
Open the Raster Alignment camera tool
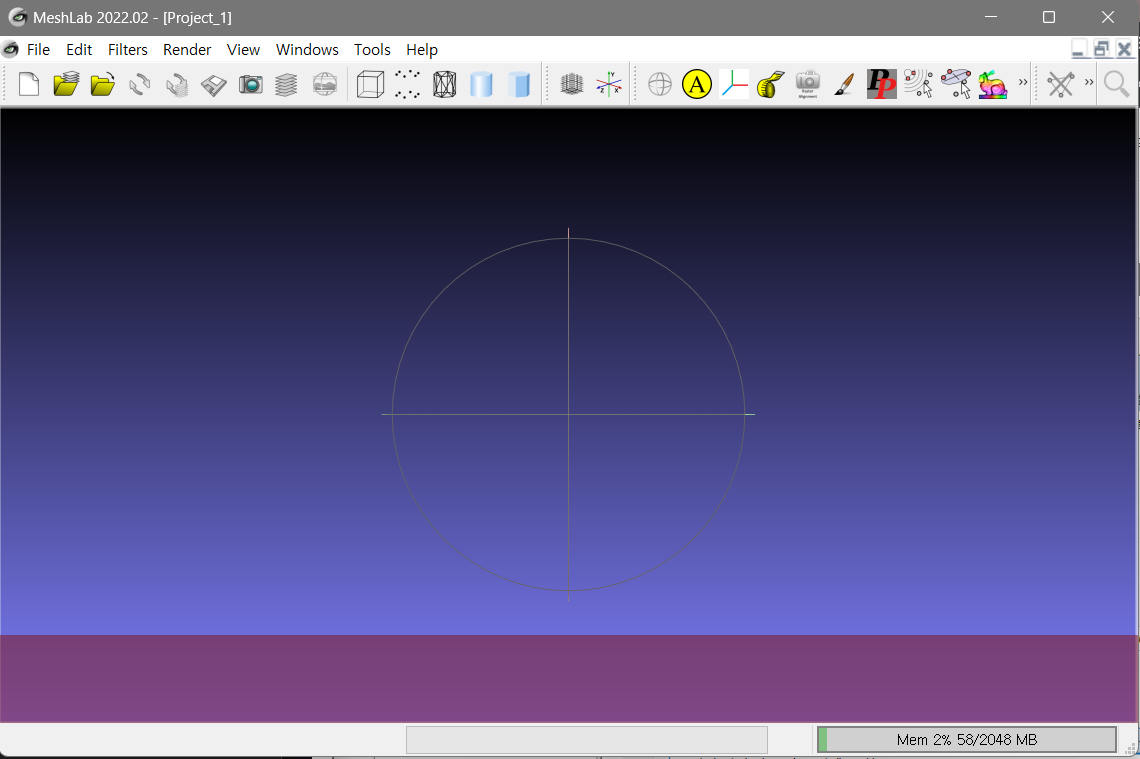[808, 85]
